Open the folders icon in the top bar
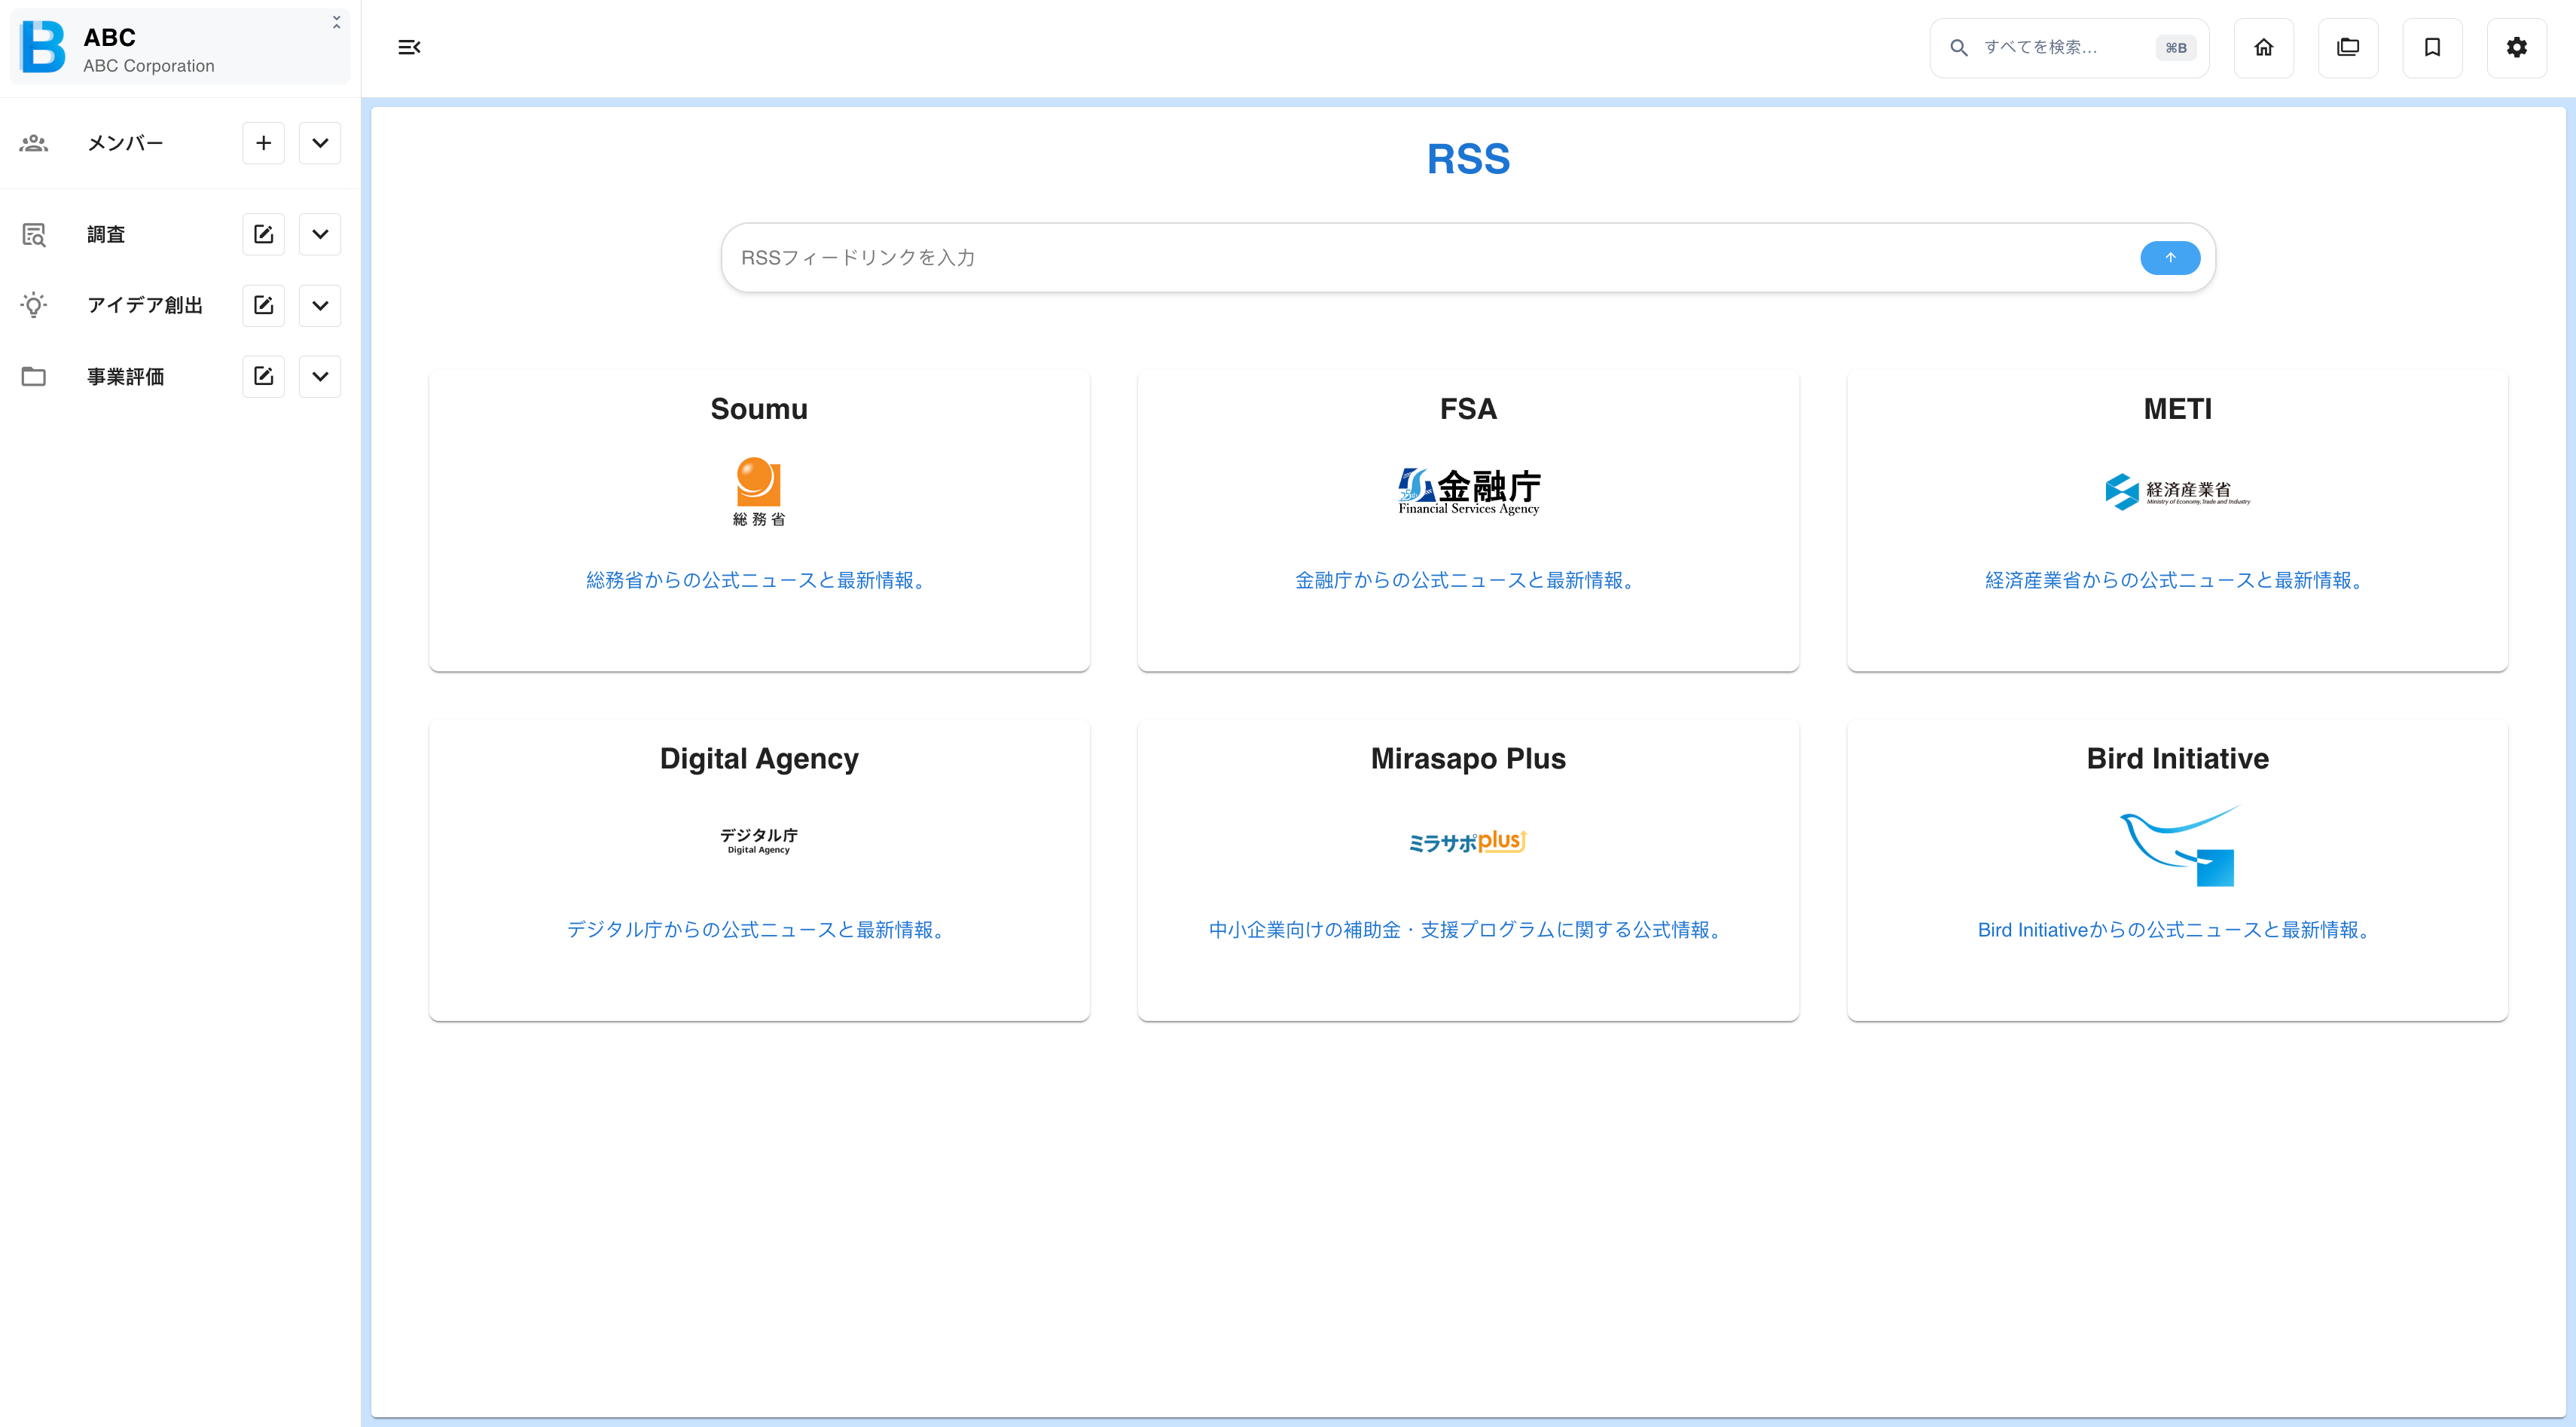 coord(2348,47)
